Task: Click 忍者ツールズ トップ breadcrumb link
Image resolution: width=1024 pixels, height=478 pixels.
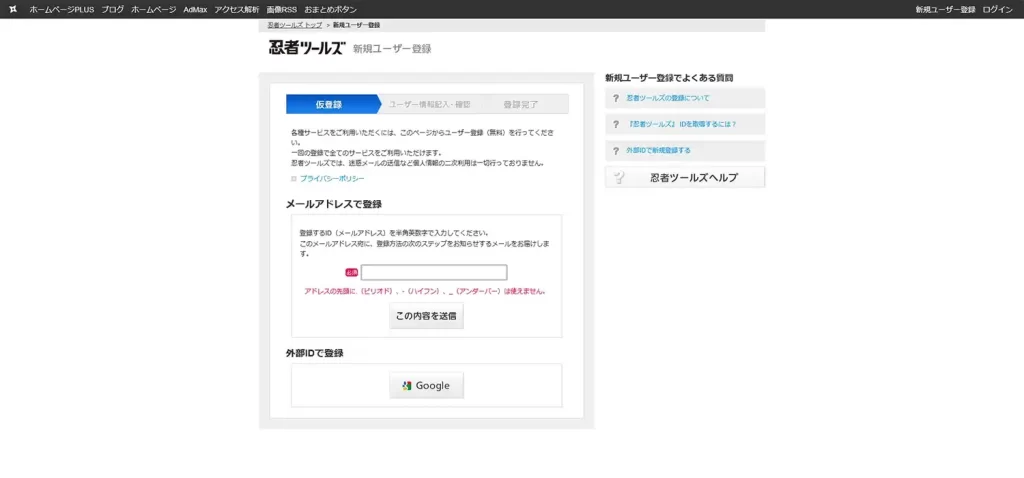Action: click(x=294, y=24)
